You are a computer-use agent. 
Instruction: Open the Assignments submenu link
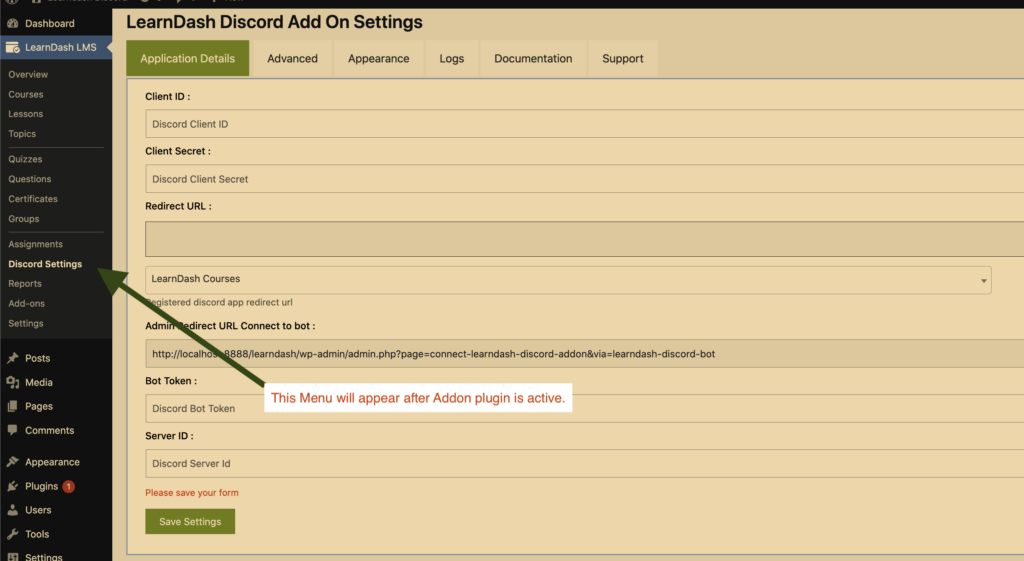click(35, 244)
